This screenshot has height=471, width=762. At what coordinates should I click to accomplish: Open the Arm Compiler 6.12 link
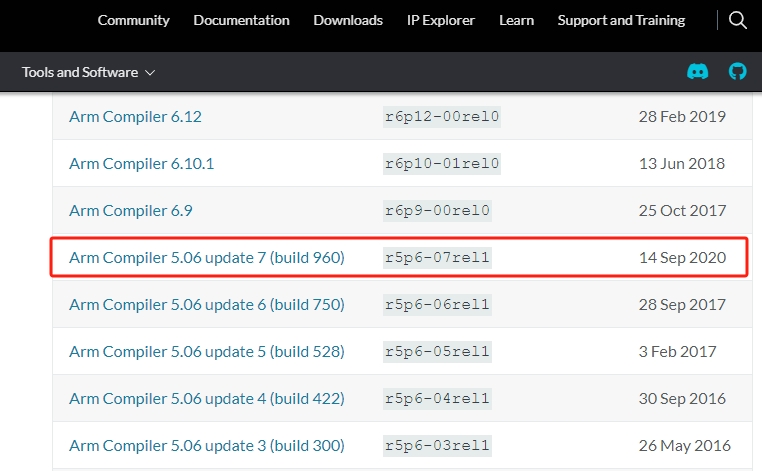pyautogui.click(x=135, y=116)
